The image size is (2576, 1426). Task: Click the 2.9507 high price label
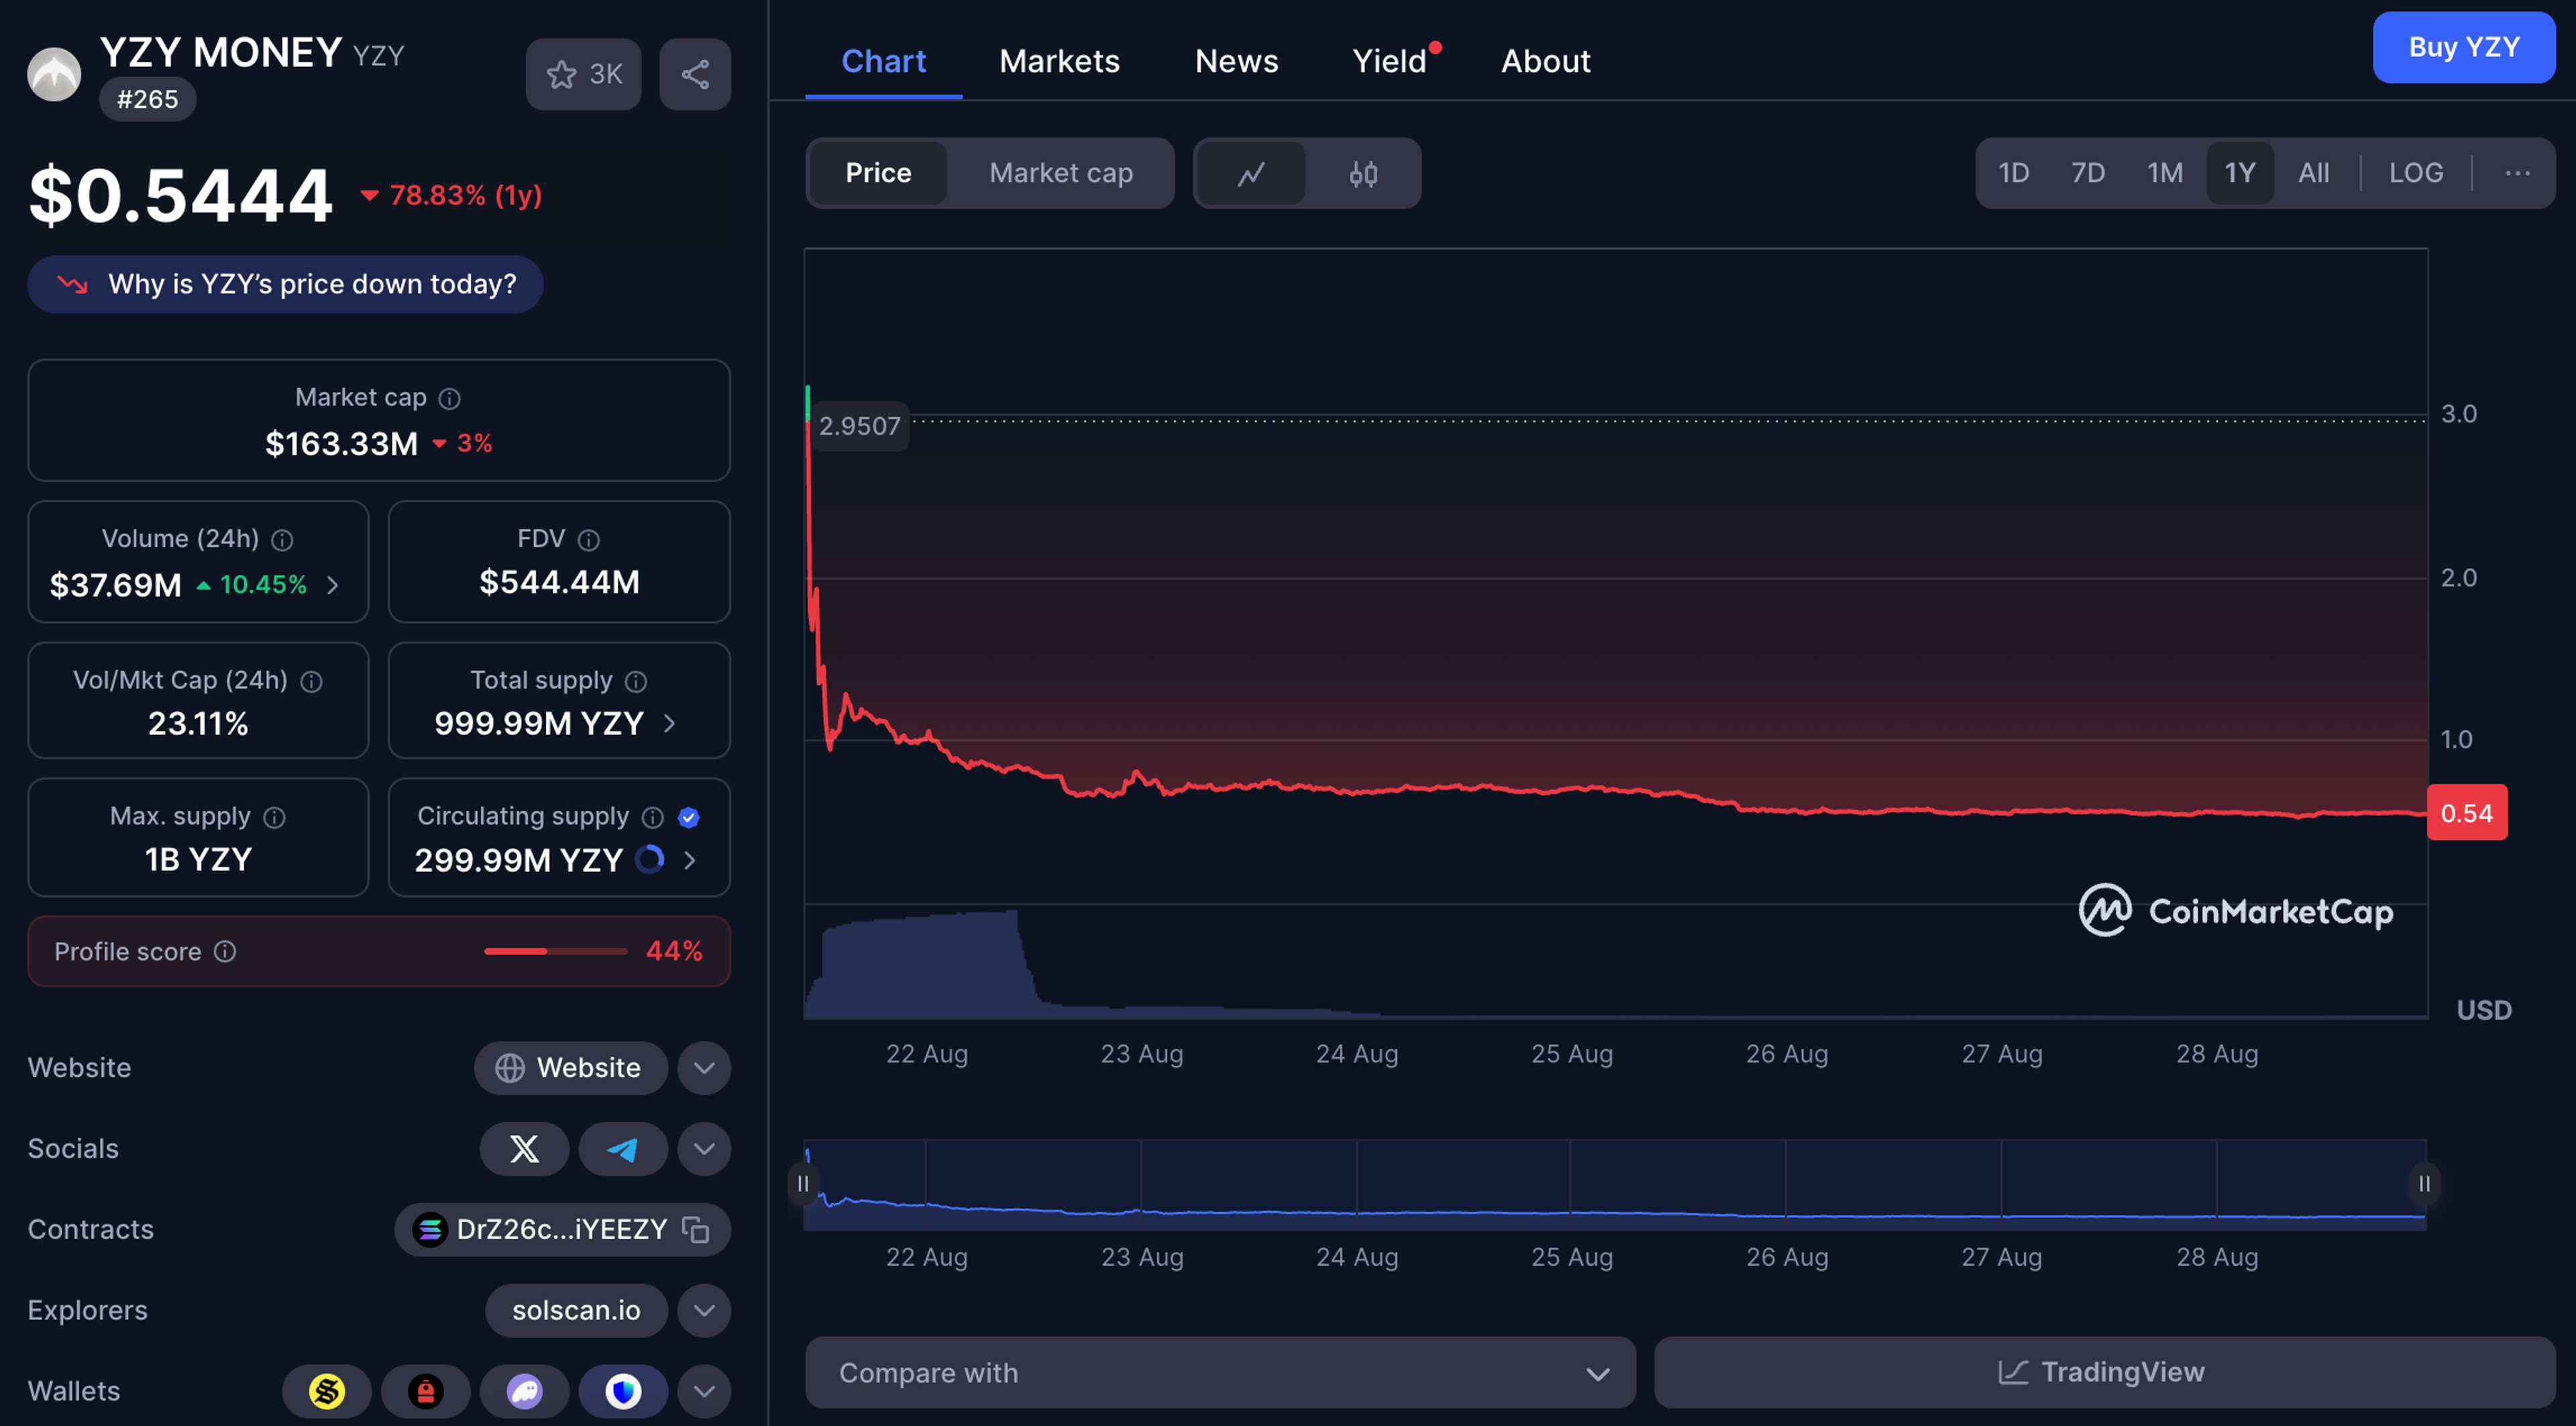click(x=860, y=426)
